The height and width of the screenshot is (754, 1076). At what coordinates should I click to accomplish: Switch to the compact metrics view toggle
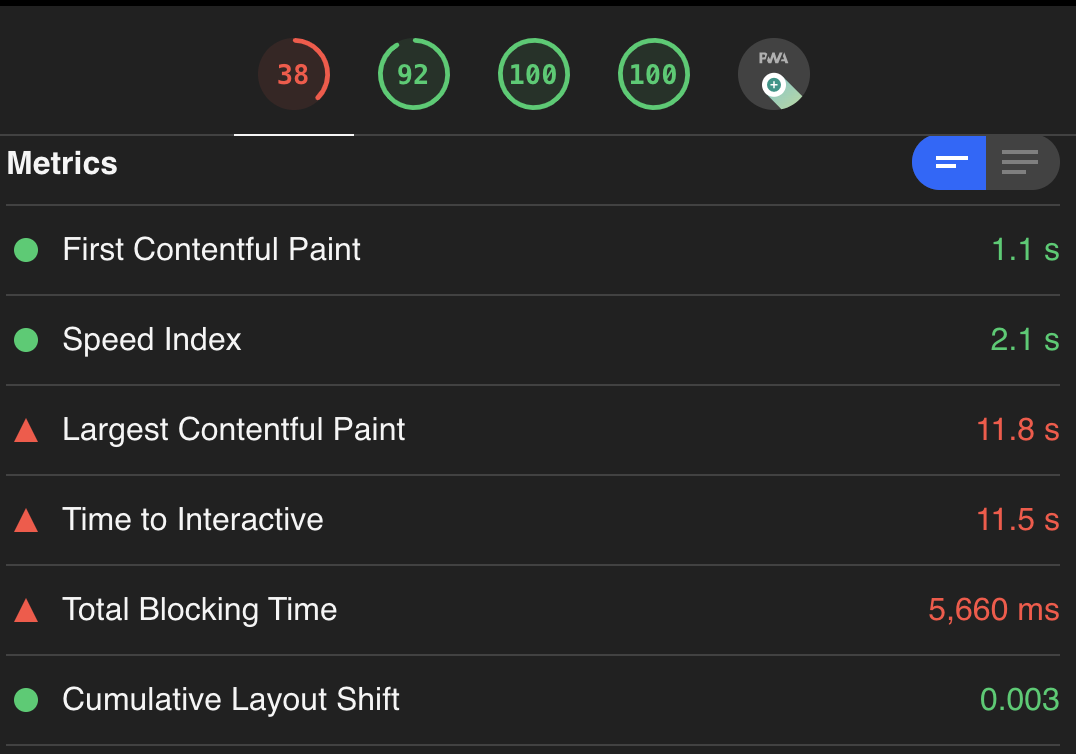(949, 163)
